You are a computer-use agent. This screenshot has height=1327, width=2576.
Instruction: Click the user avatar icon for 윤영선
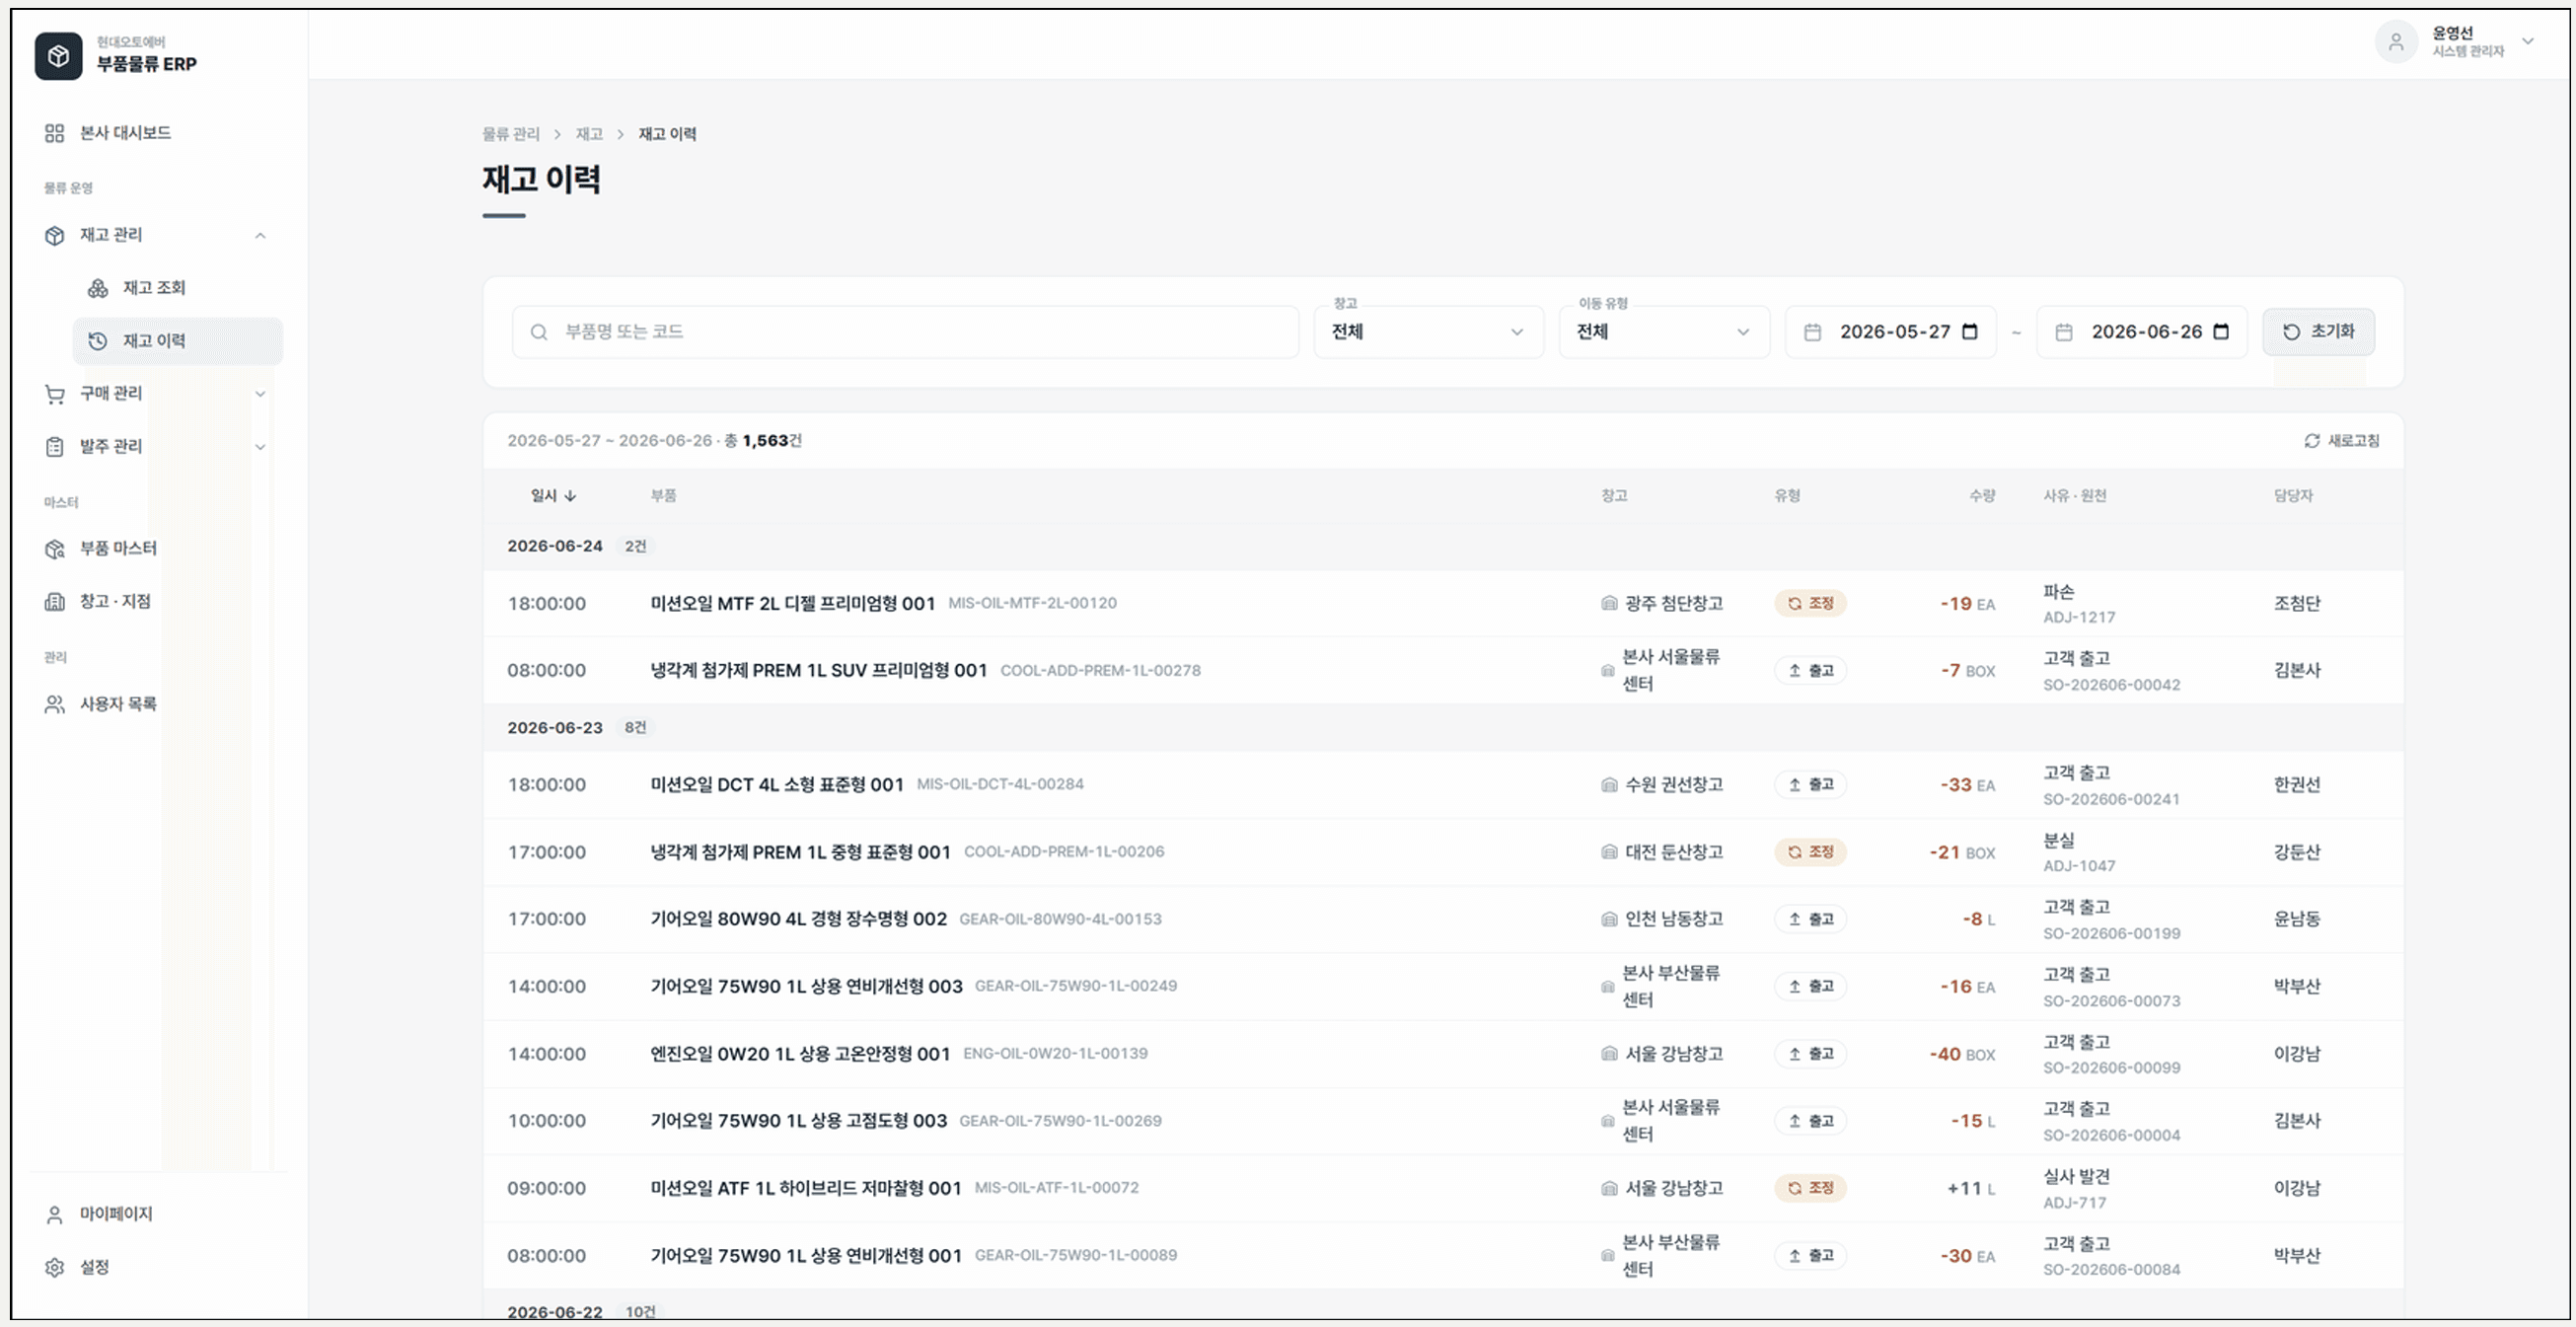tap(2396, 42)
